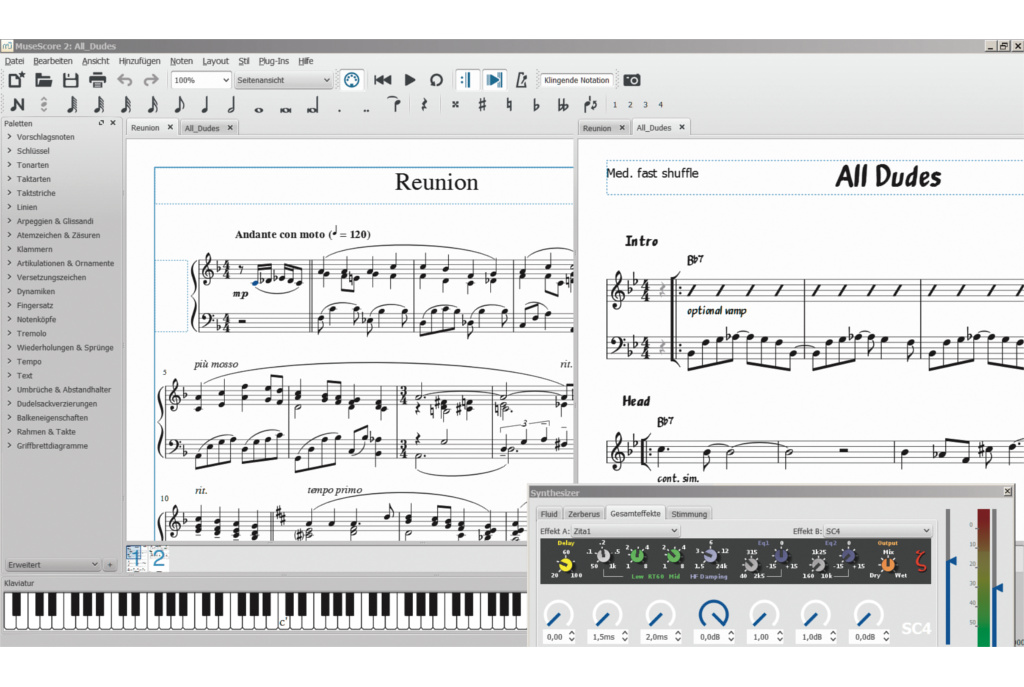Click the 1,5ms value field
This screenshot has width=1024, height=687.
tap(603, 636)
